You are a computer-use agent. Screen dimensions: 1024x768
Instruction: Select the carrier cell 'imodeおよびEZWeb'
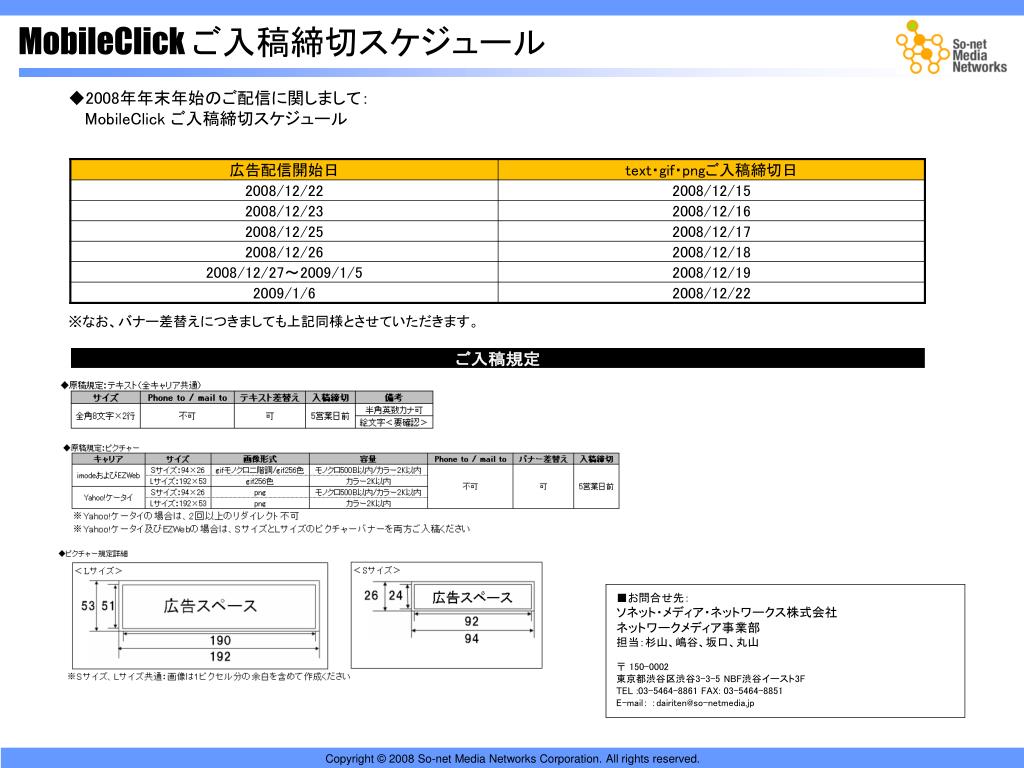108,475
